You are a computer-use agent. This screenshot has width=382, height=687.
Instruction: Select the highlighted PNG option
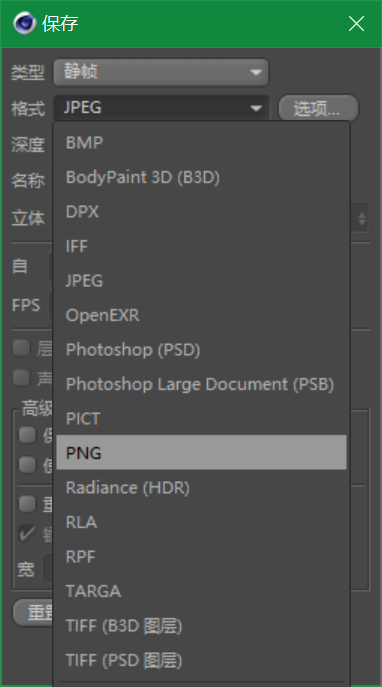coord(201,453)
